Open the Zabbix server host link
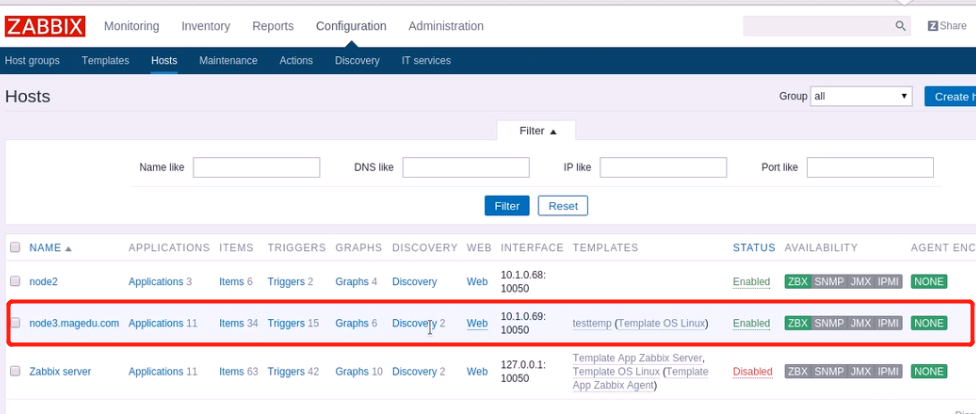 [60, 372]
